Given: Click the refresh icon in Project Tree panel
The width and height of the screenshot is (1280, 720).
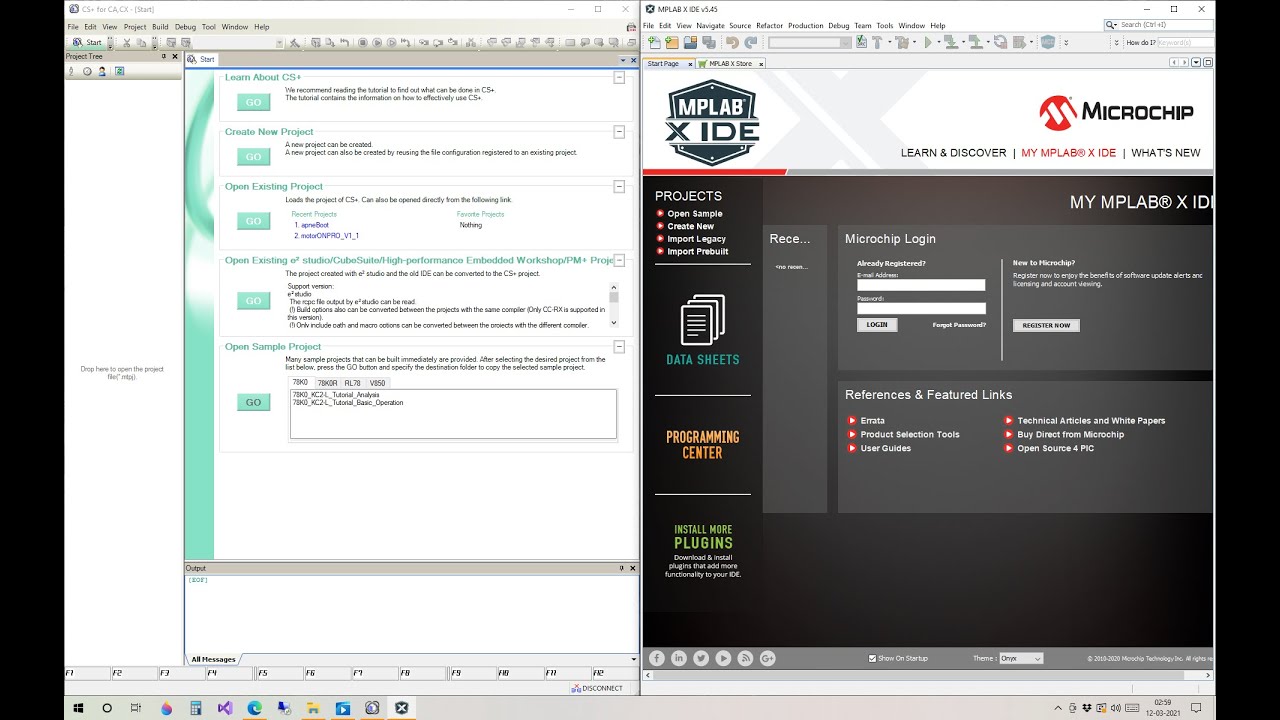Looking at the screenshot, I should click(x=119, y=71).
